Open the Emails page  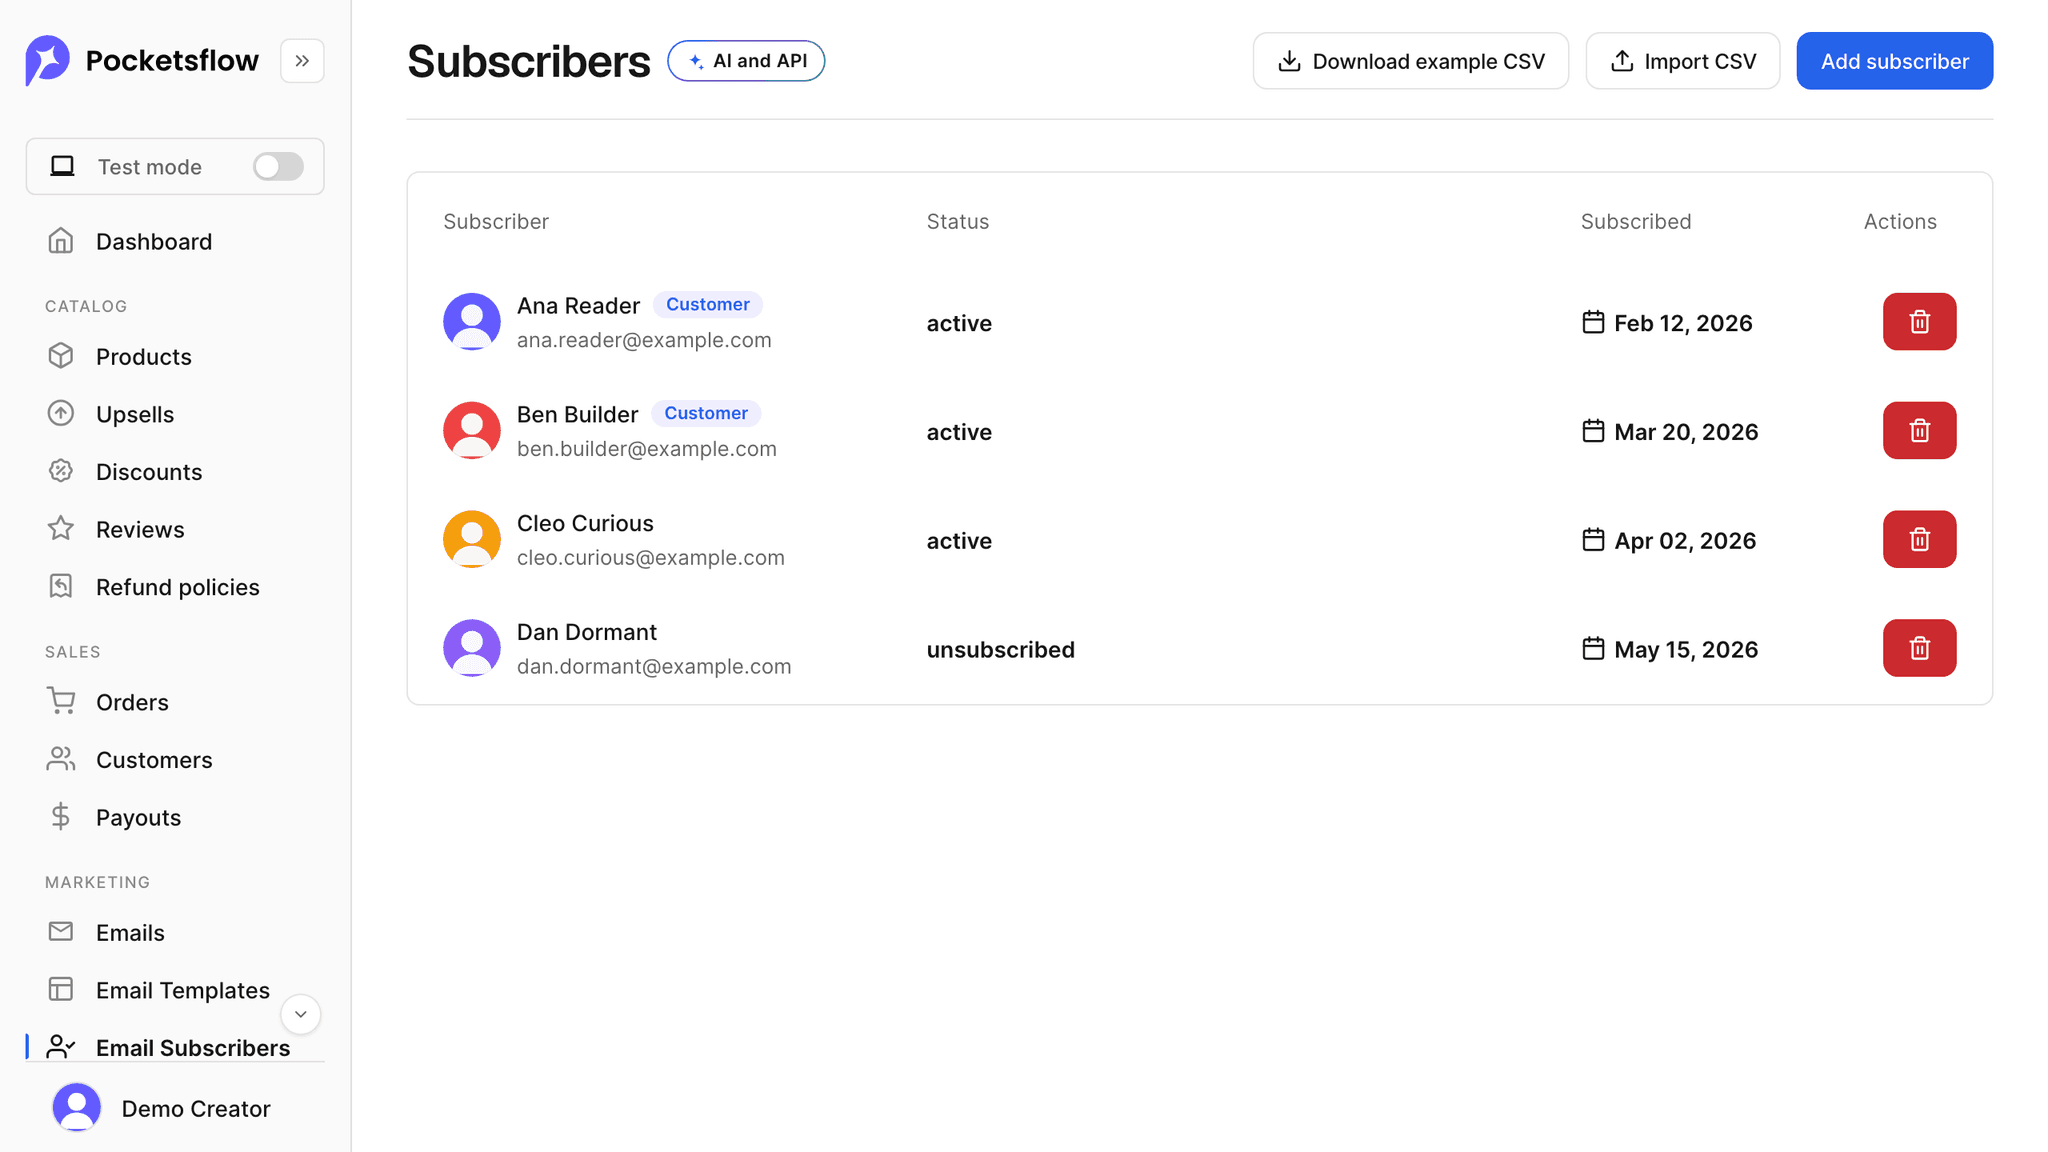130,932
